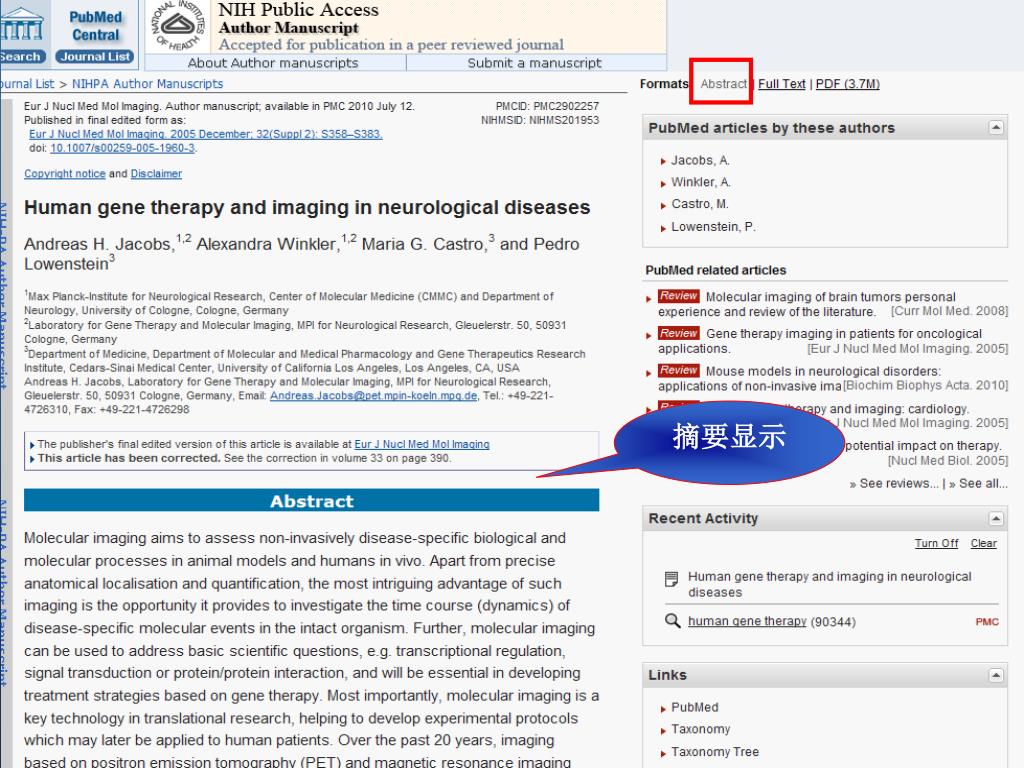Collapse the Recent Activity panel
This screenshot has height=768, width=1024.
click(x=996, y=519)
